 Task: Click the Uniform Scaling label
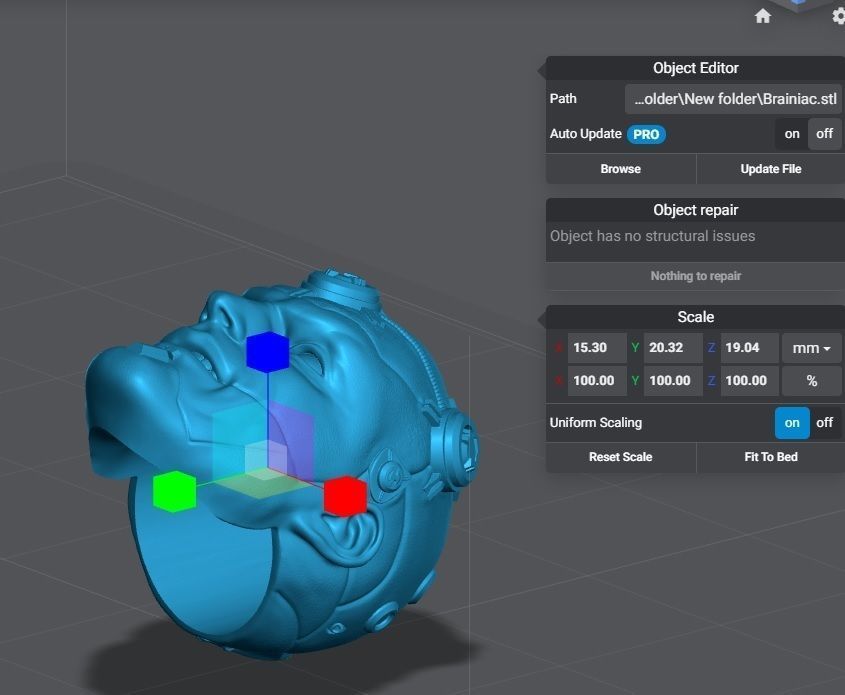(x=595, y=423)
